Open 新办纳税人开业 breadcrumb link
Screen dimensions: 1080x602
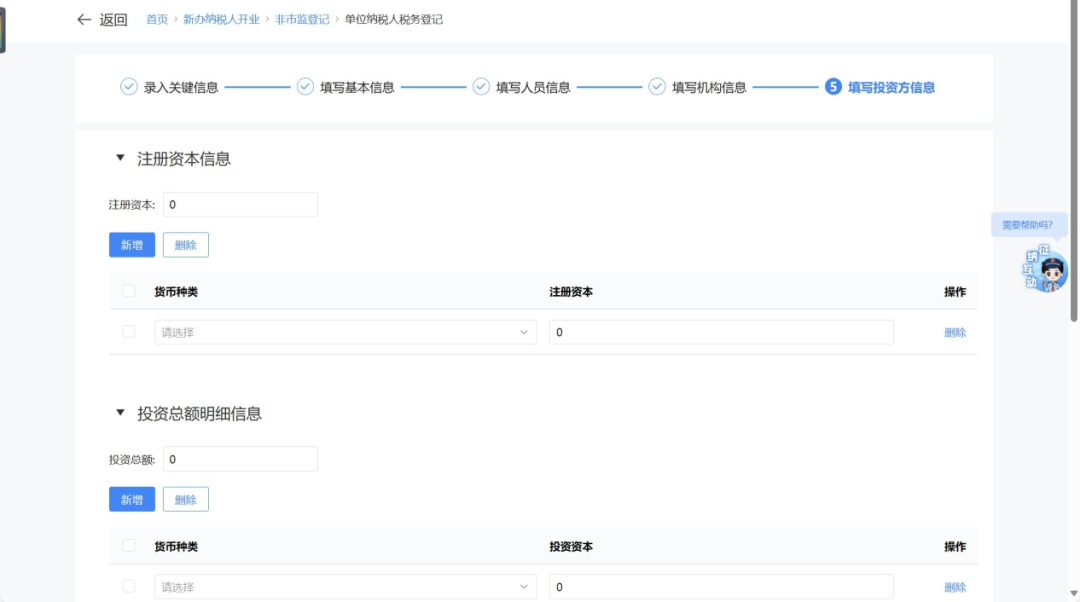pyautogui.click(x=221, y=19)
